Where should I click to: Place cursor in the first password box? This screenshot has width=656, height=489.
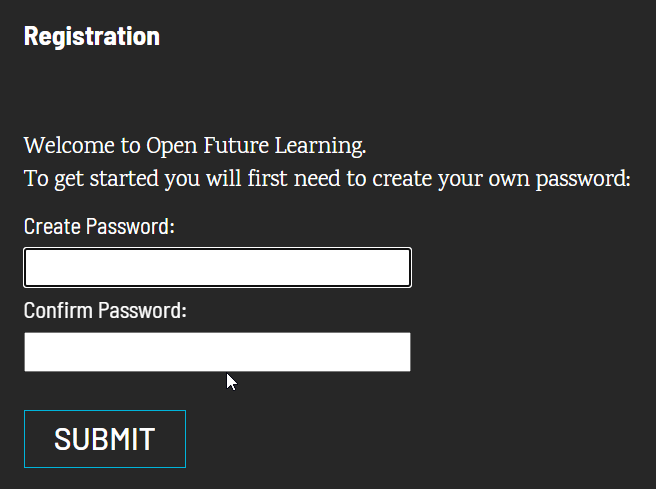[217, 268]
